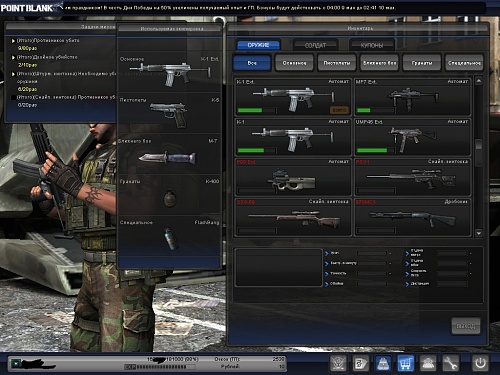Switch to the ОРУЖИЕ tab

click(259, 45)
